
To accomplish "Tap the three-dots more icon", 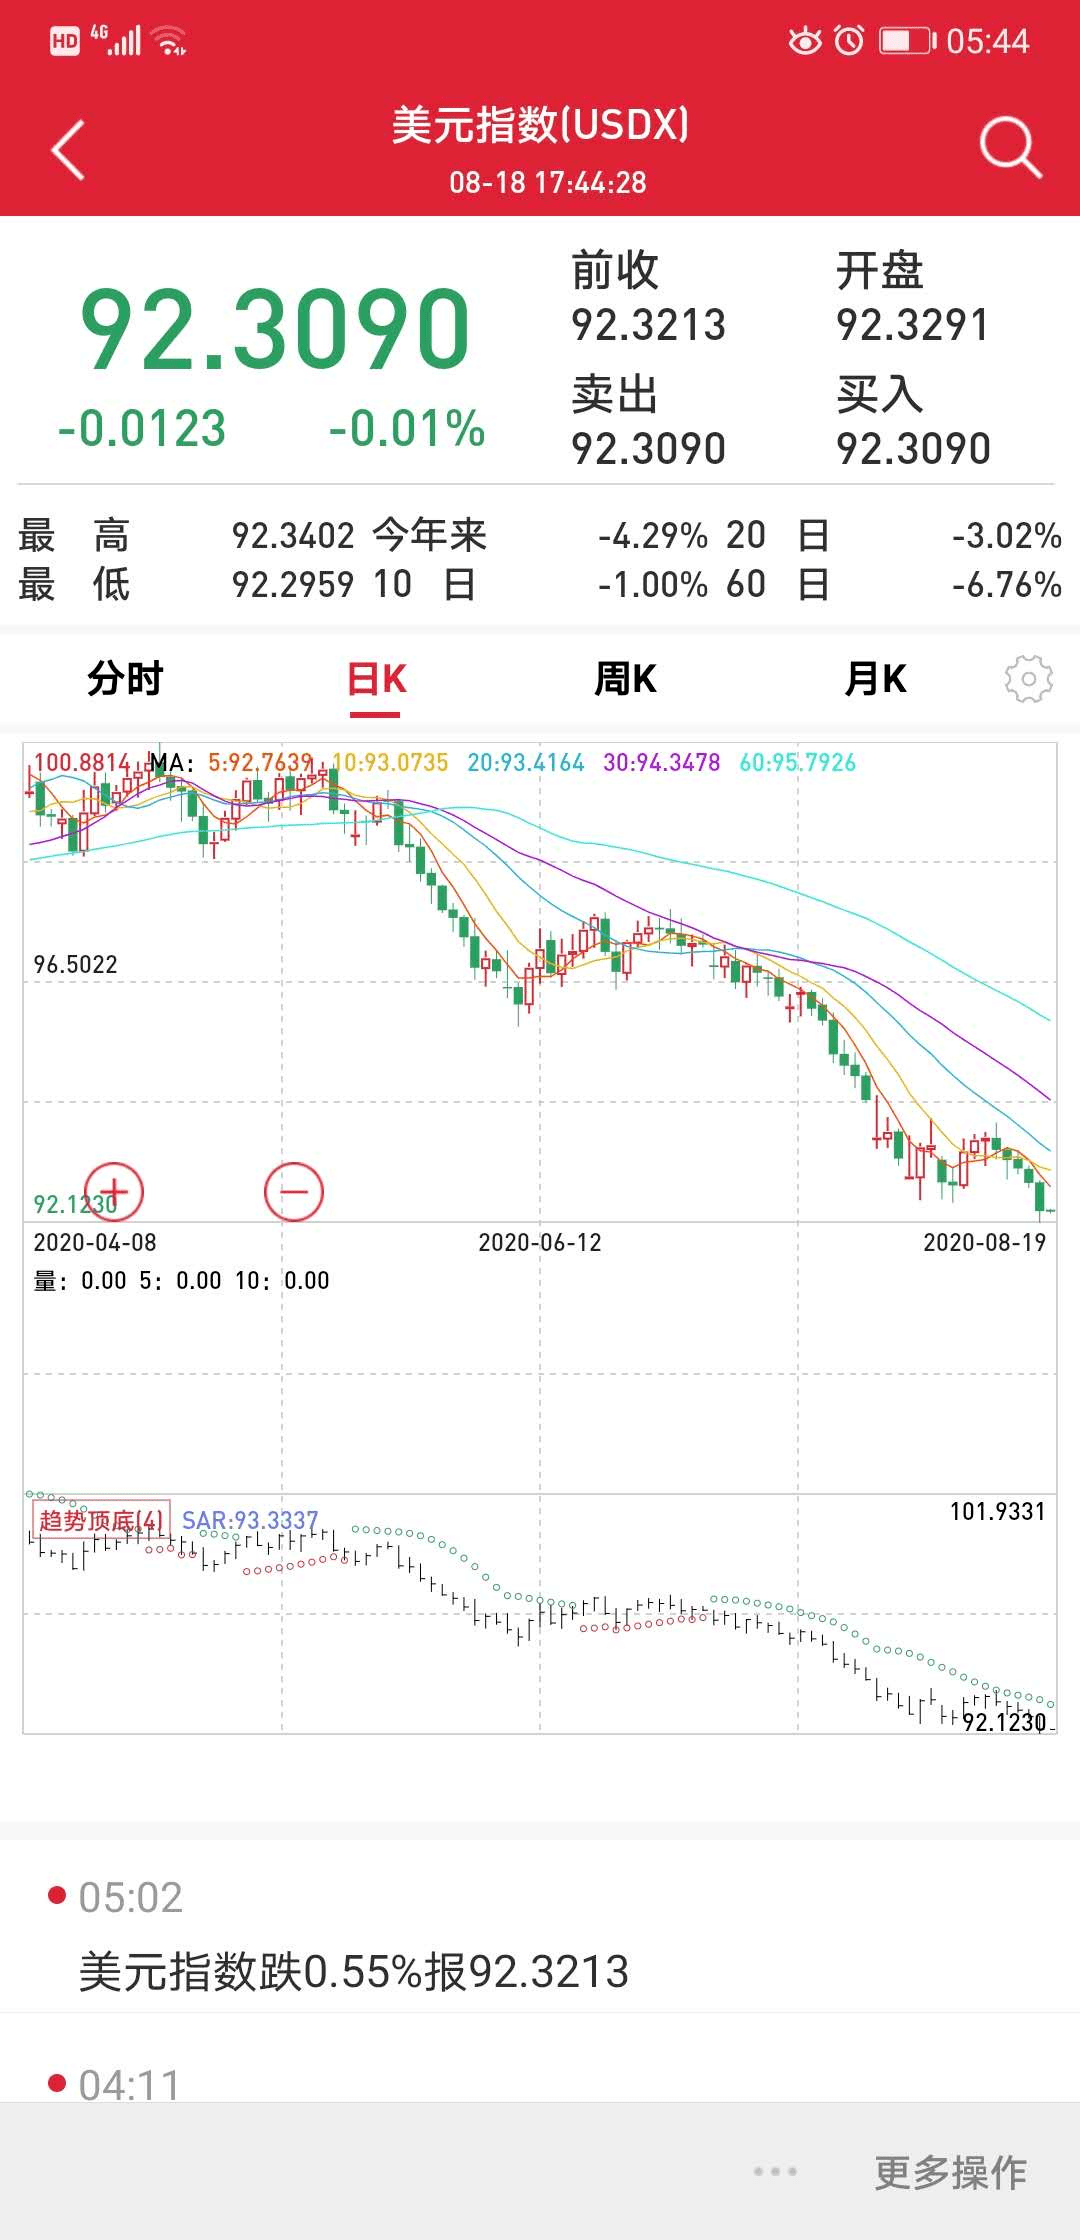I will tap(775, 2171).
